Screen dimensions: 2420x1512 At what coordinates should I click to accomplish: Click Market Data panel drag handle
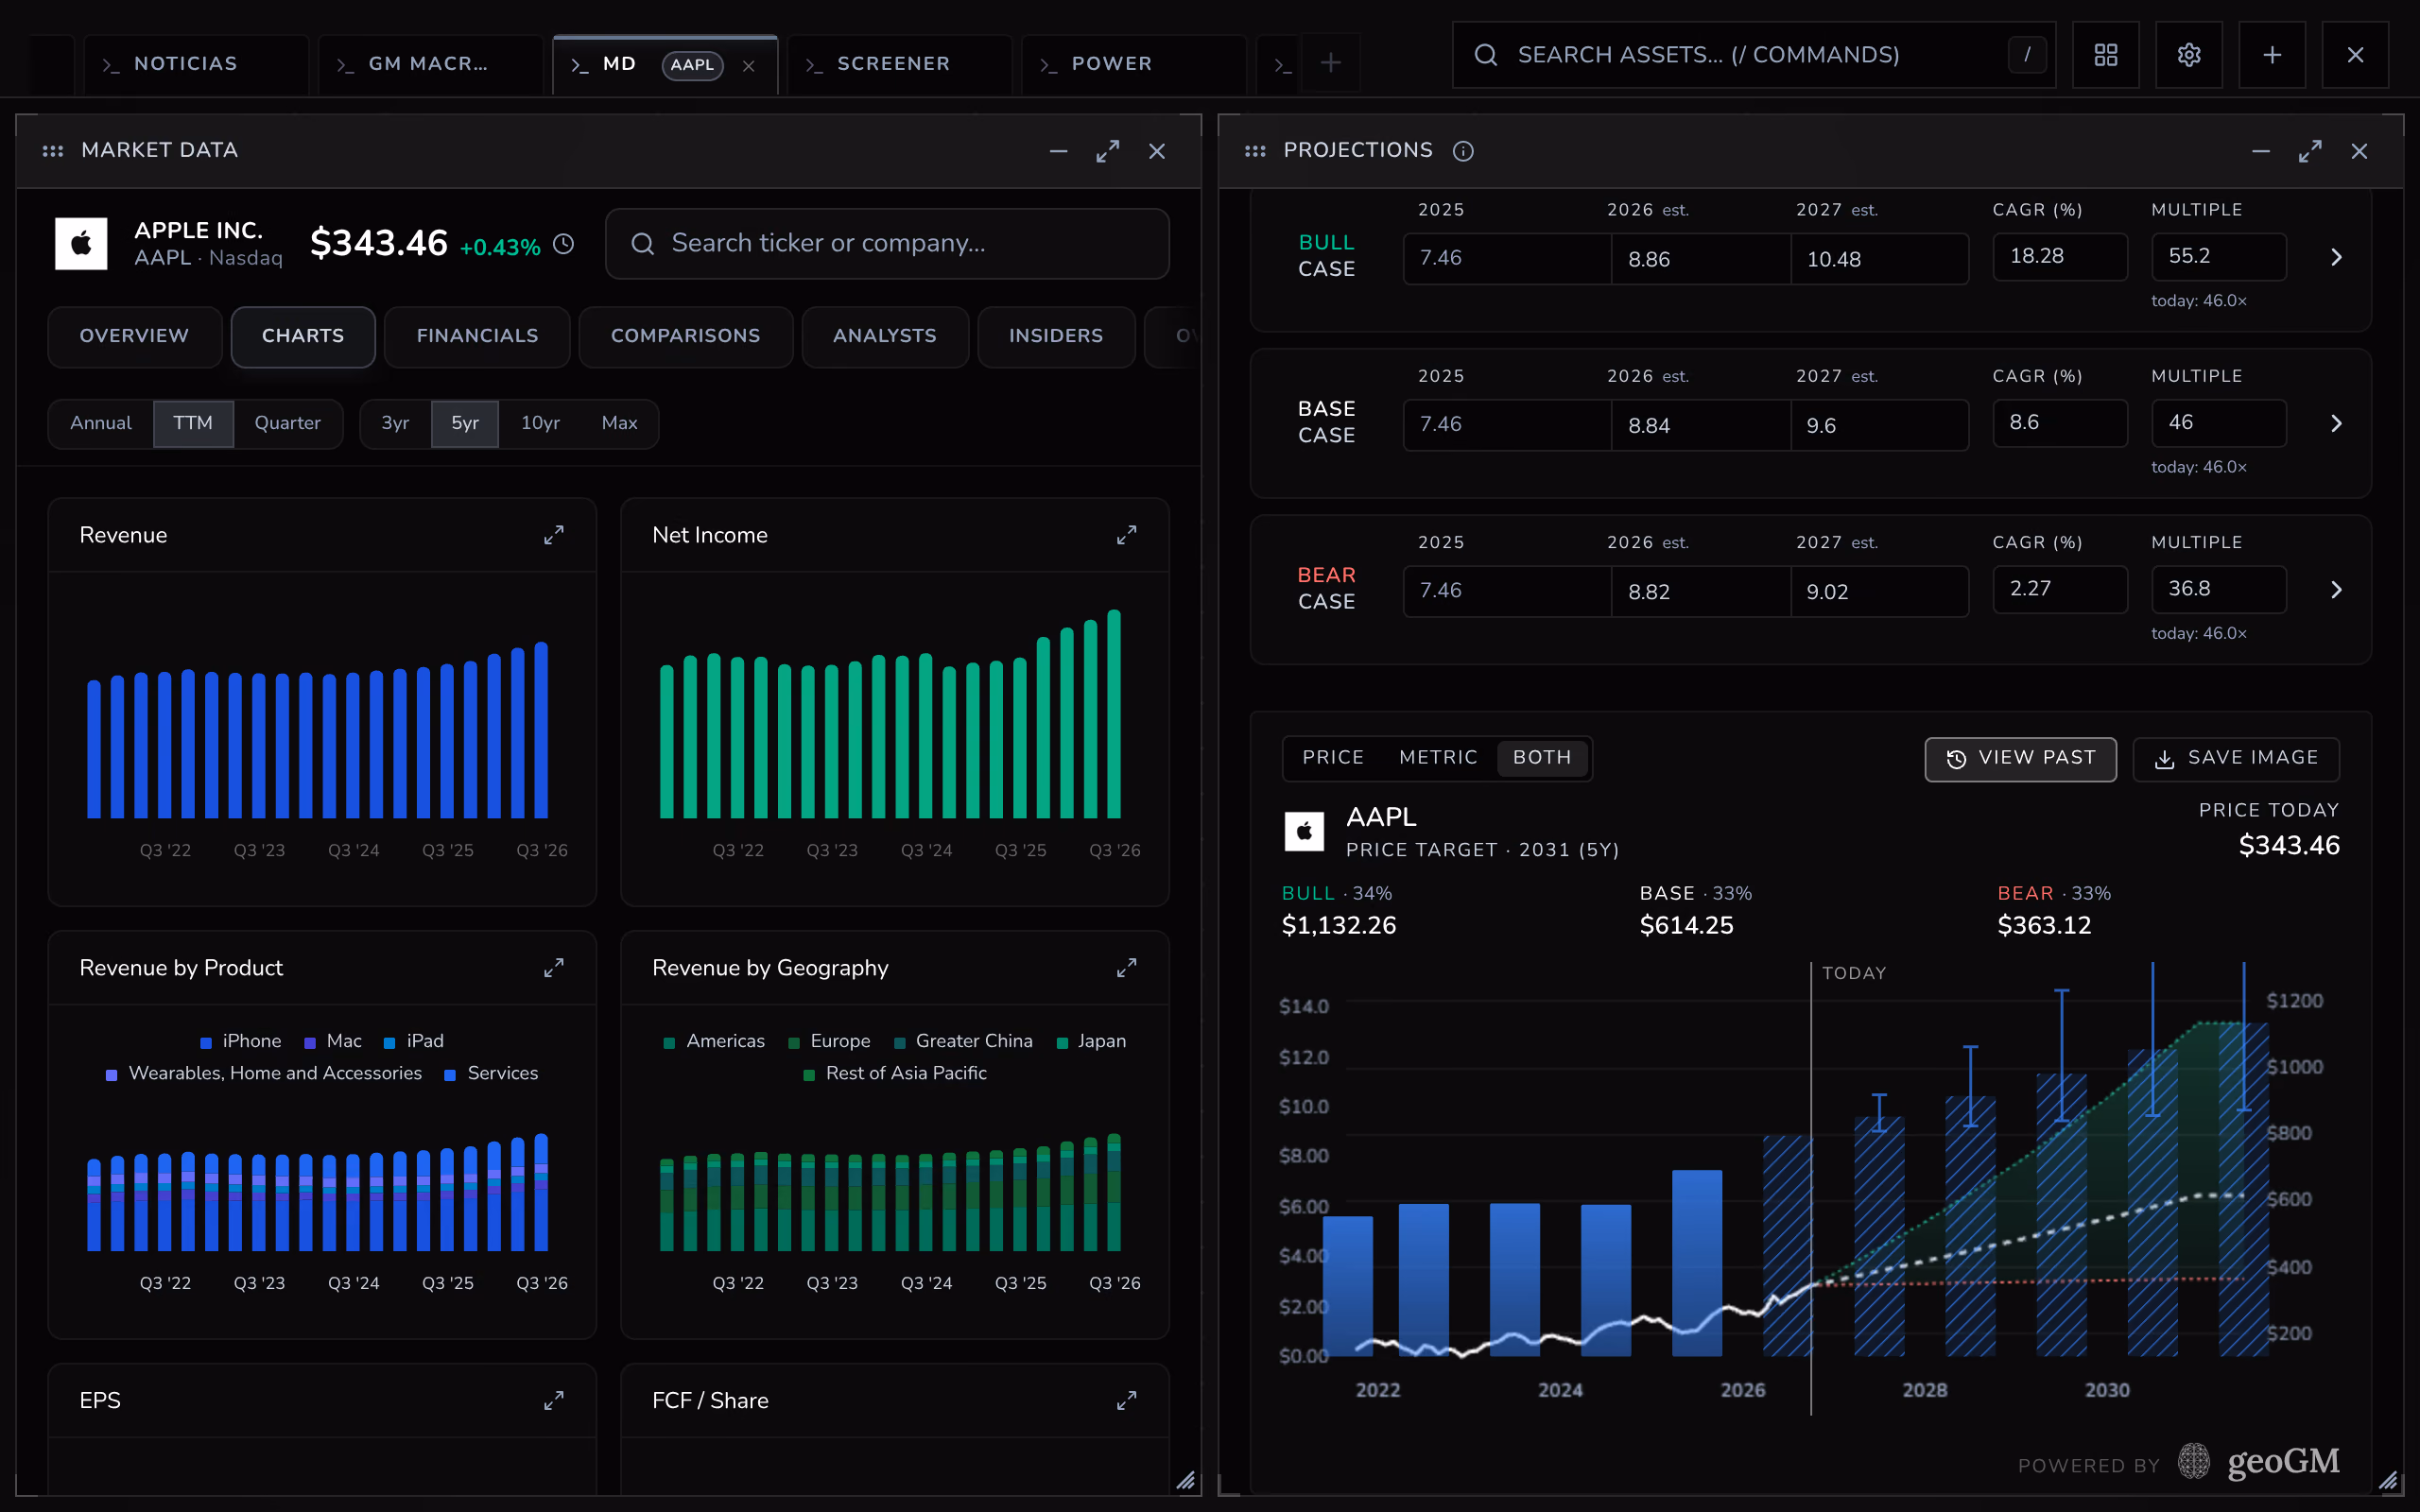[x=53, y=151]
